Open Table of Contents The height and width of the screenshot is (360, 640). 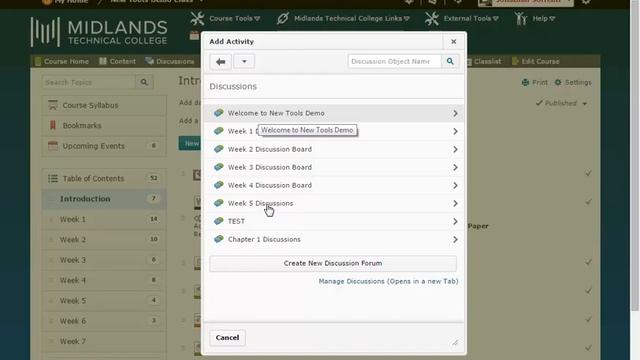tap(104, 178)
